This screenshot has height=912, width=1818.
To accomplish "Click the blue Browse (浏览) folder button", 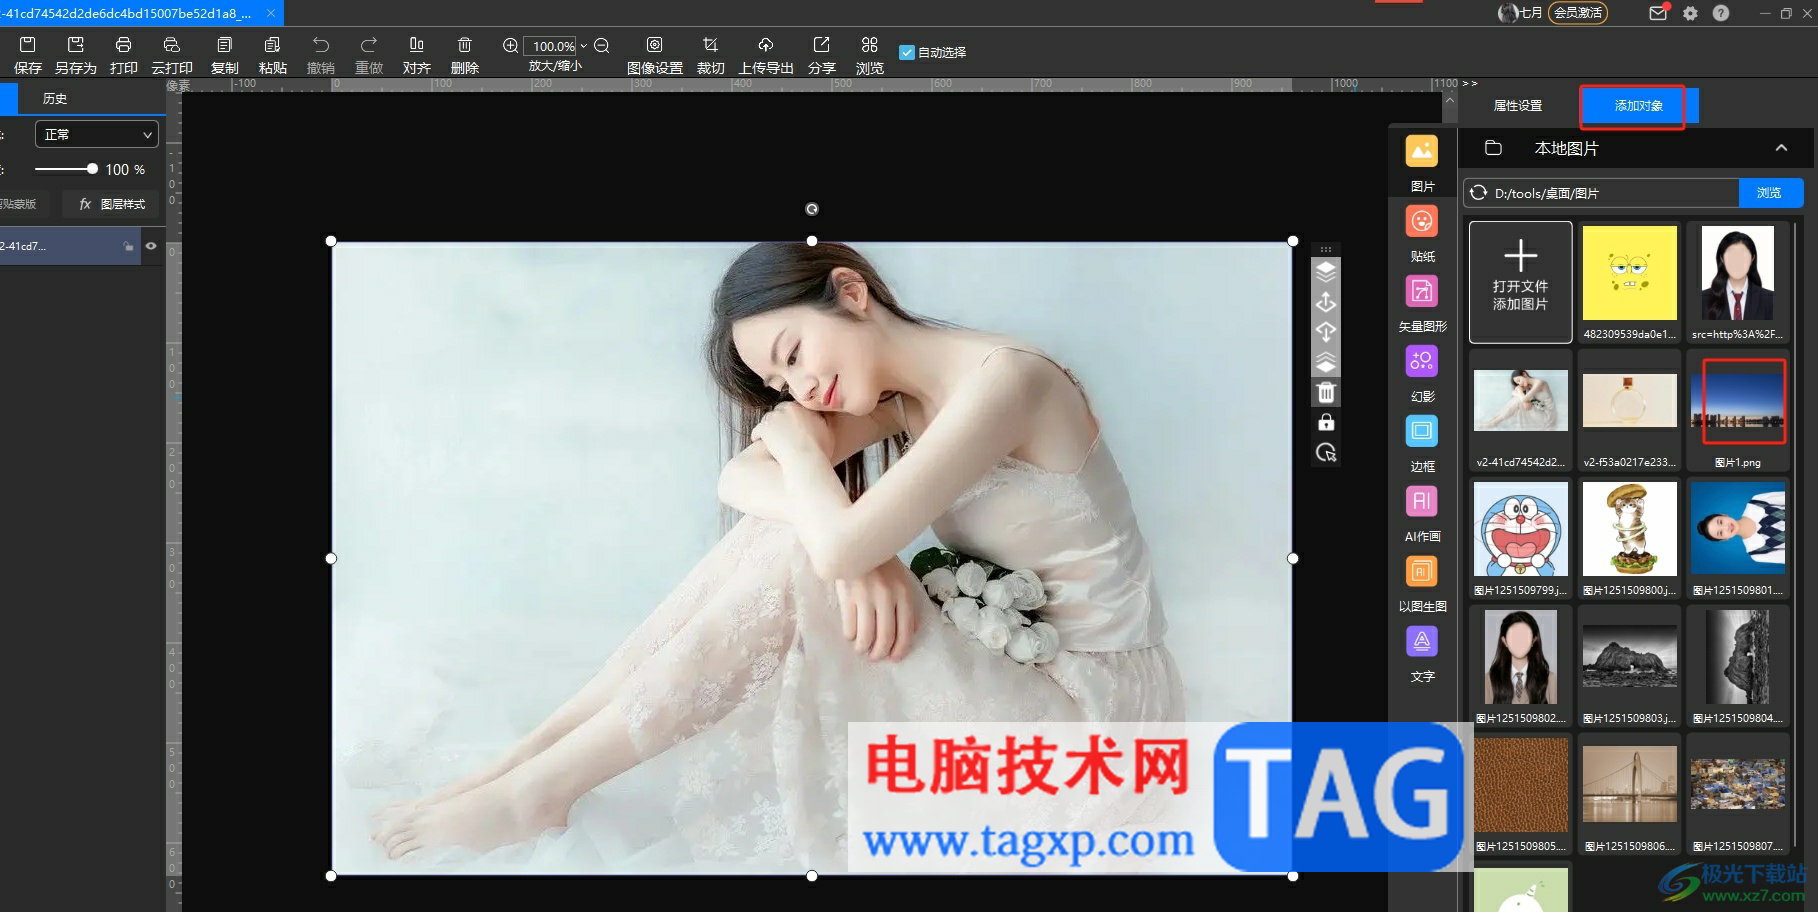I will tap(1771, 193).
